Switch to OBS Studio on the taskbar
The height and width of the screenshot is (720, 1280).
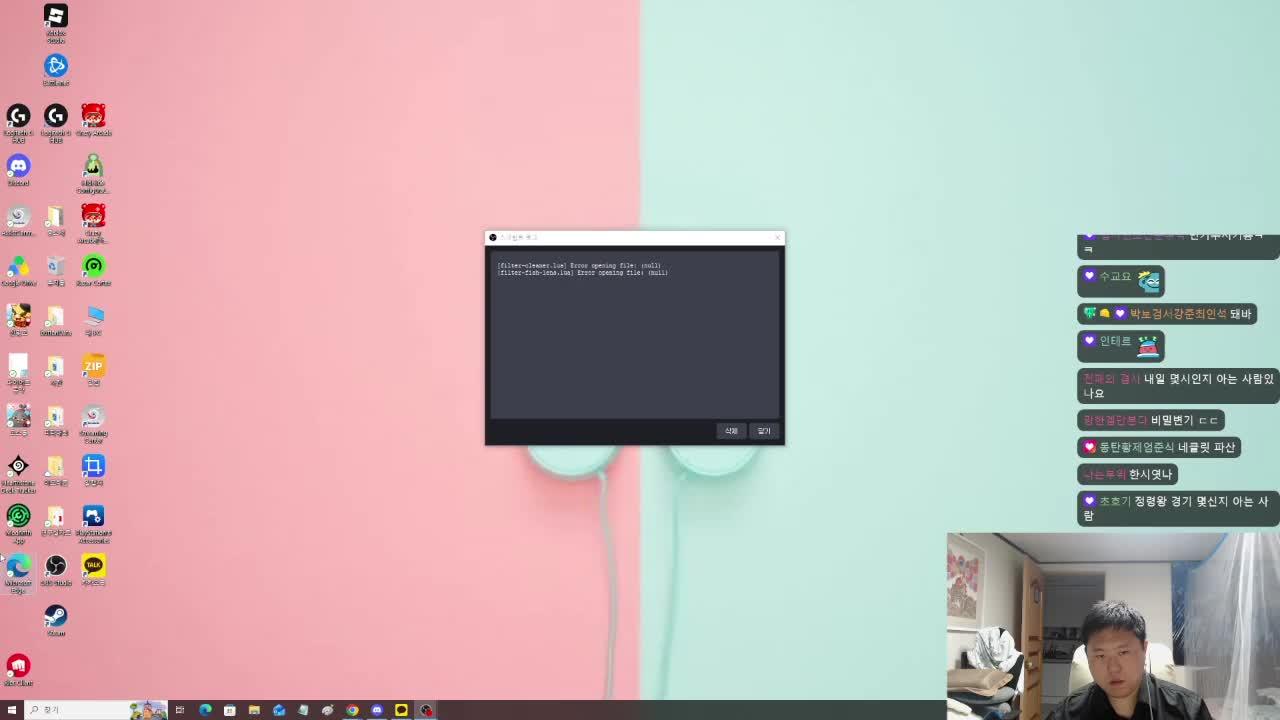(x=426, y=710)
